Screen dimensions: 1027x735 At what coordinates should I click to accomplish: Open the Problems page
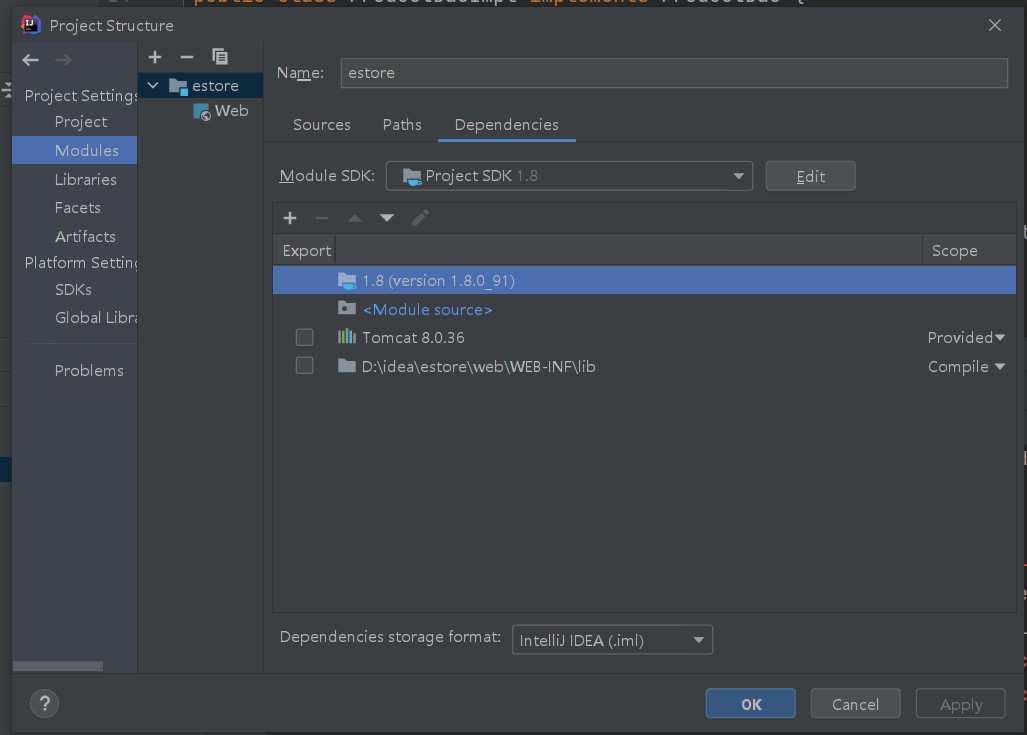point(89,371)
